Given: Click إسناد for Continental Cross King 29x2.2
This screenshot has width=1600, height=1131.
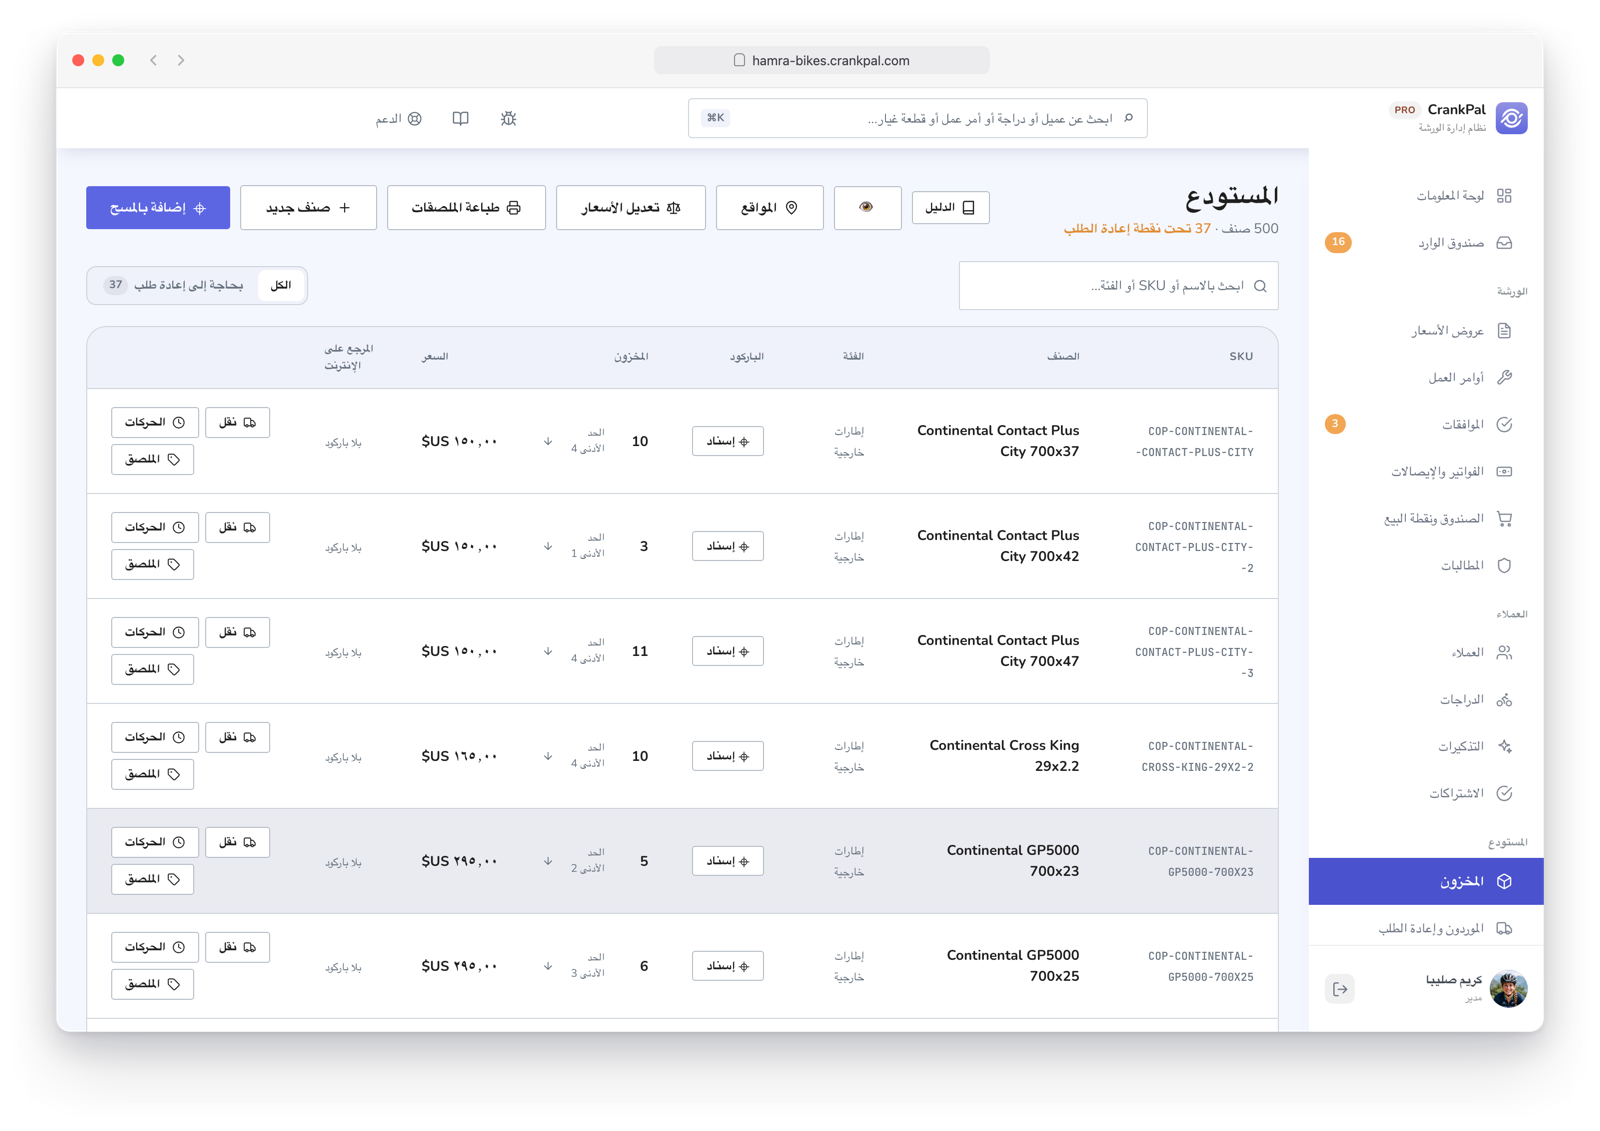Looking at the screenshot, I should [728, 756].
